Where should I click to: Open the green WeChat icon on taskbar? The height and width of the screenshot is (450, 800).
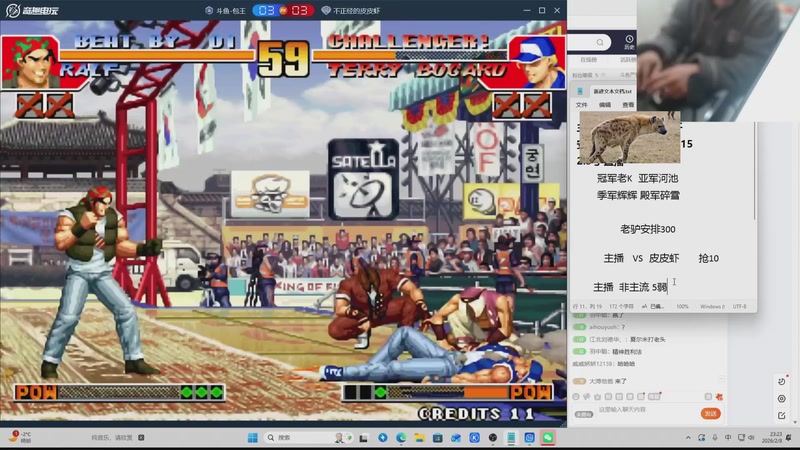point(548,438)
